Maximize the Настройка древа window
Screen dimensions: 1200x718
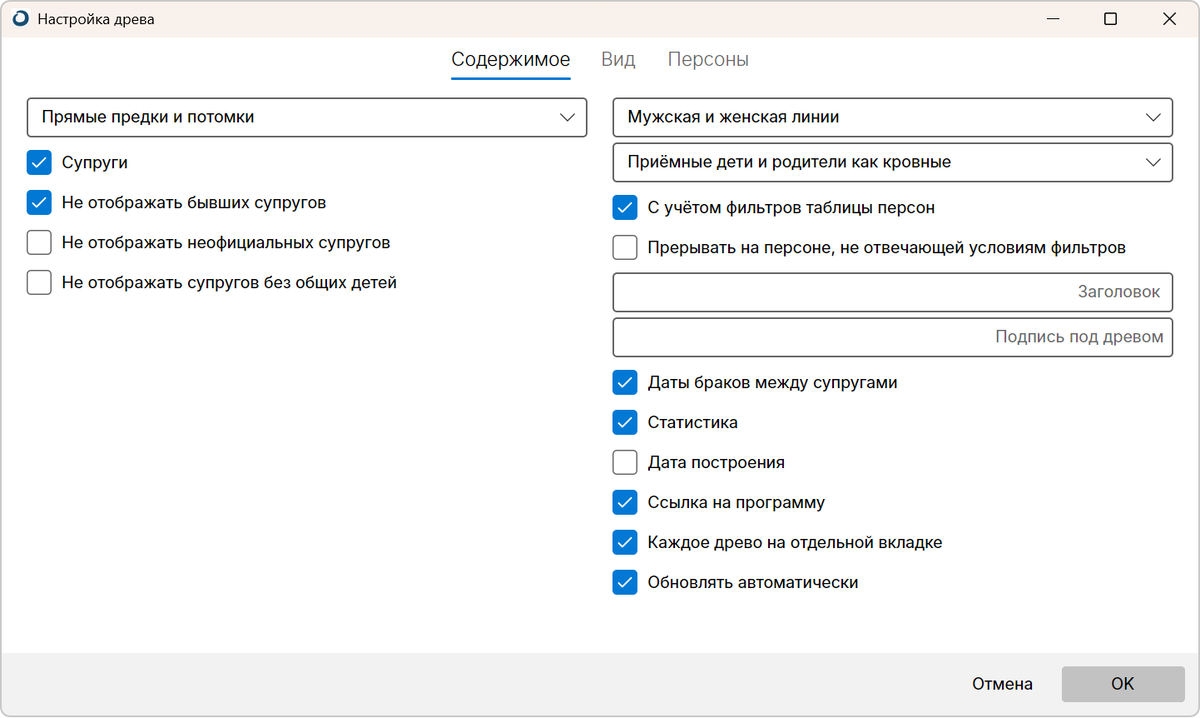[1110, 19]
